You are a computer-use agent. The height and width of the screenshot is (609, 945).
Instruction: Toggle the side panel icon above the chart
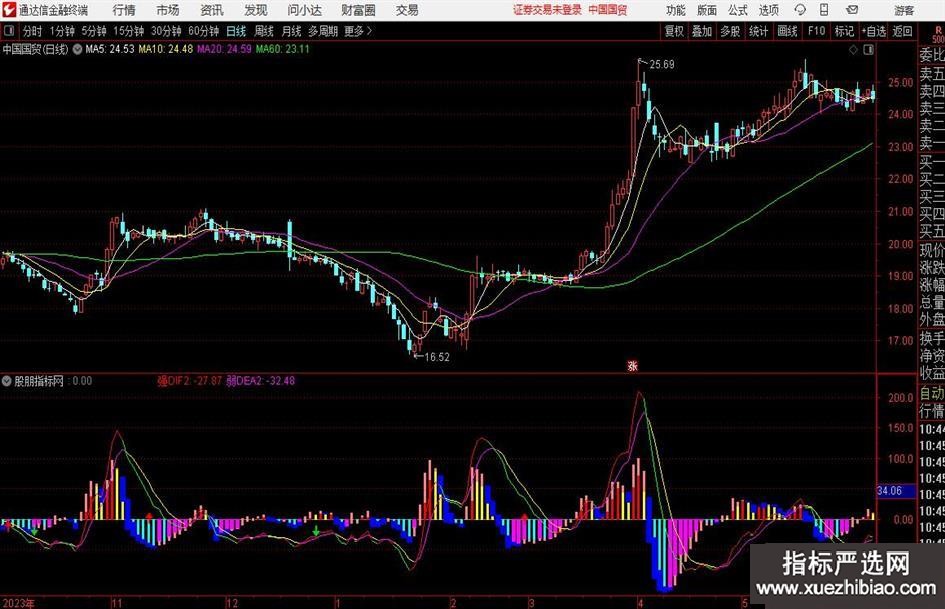(868, 50)
